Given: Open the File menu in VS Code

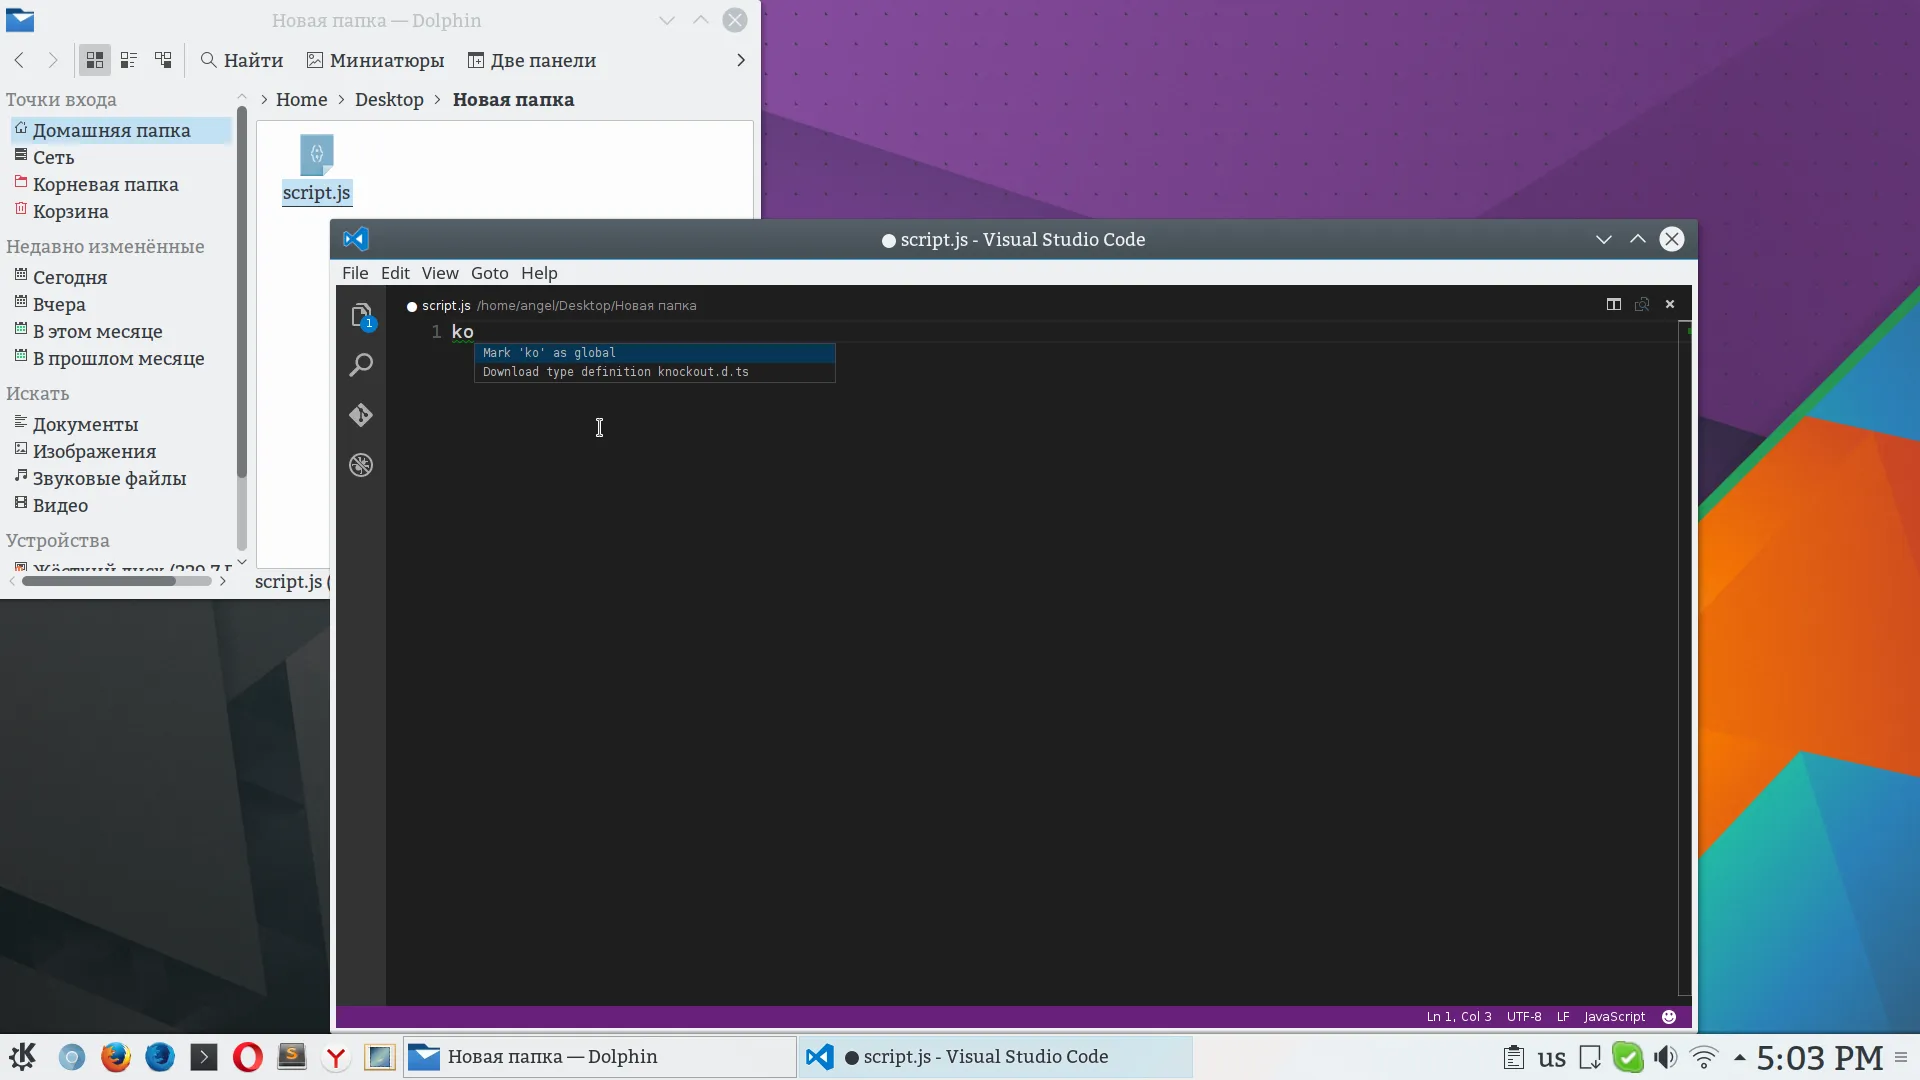Looking at the screenshot, I should (355, 273).
